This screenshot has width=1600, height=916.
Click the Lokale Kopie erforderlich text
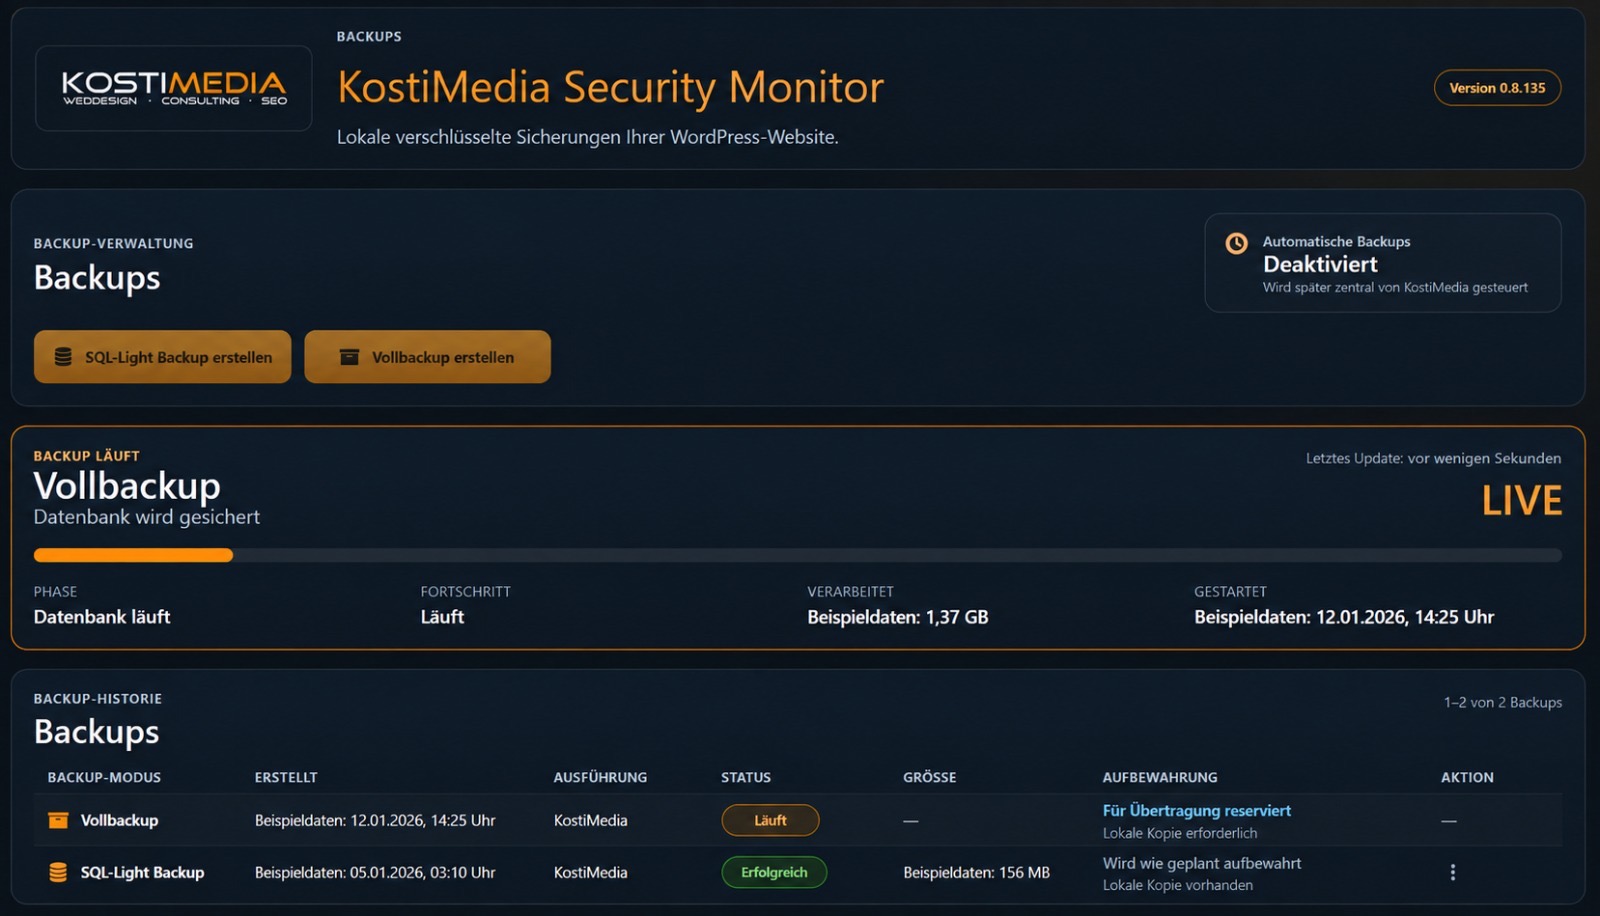click(1180, 833)
